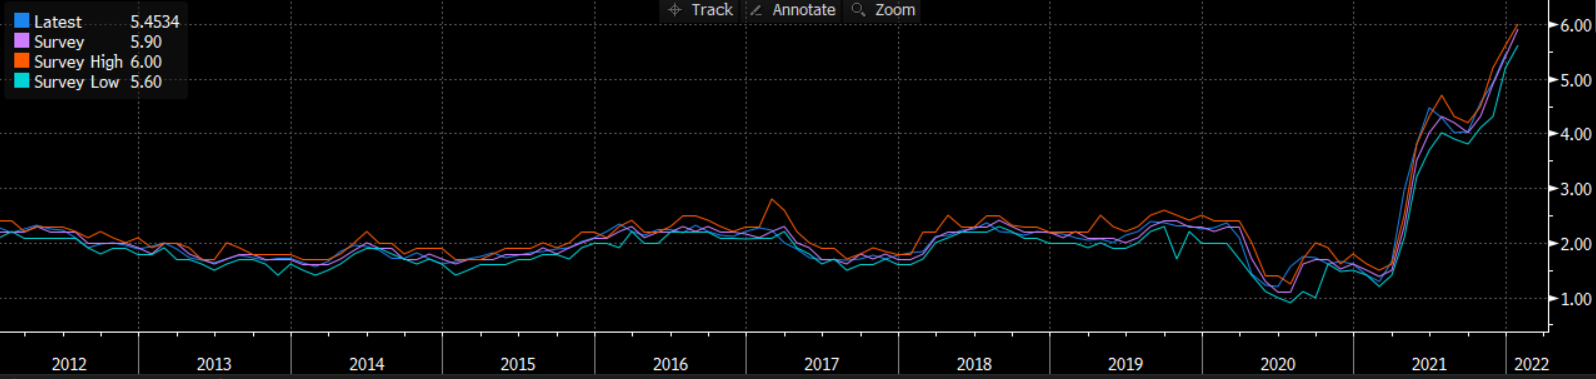Screen dimensions: 1596x379
Task: Click the 2.00 y-axis tick label
Action: pyautogui.click(x=1576, y=244)
